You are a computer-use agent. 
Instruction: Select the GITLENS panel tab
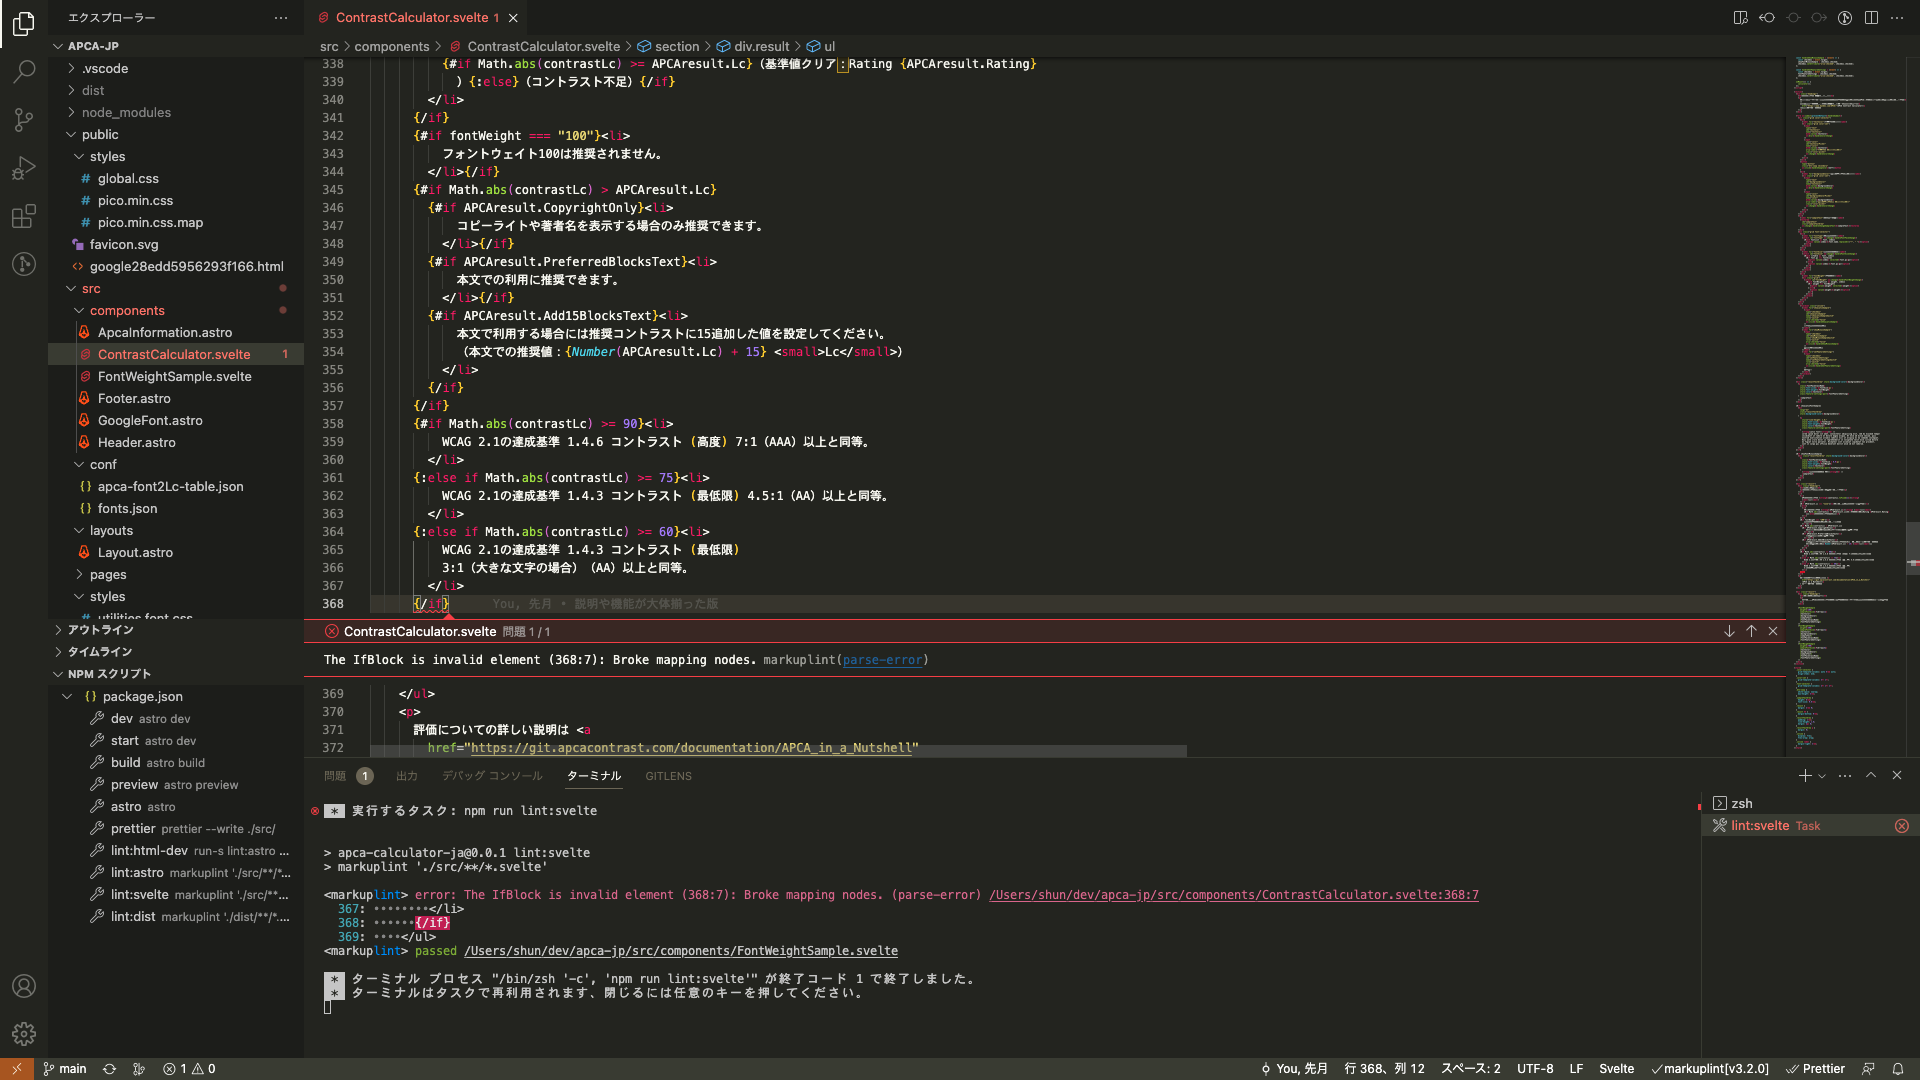click(667, 775)
